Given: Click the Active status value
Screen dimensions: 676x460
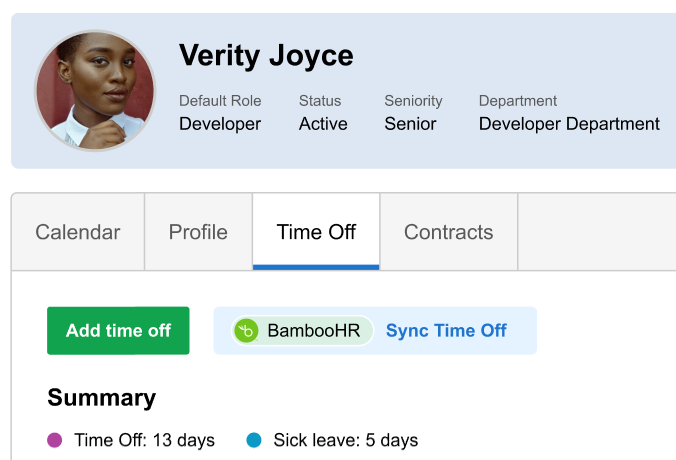Looking at the screenshot, I should 323,124.
